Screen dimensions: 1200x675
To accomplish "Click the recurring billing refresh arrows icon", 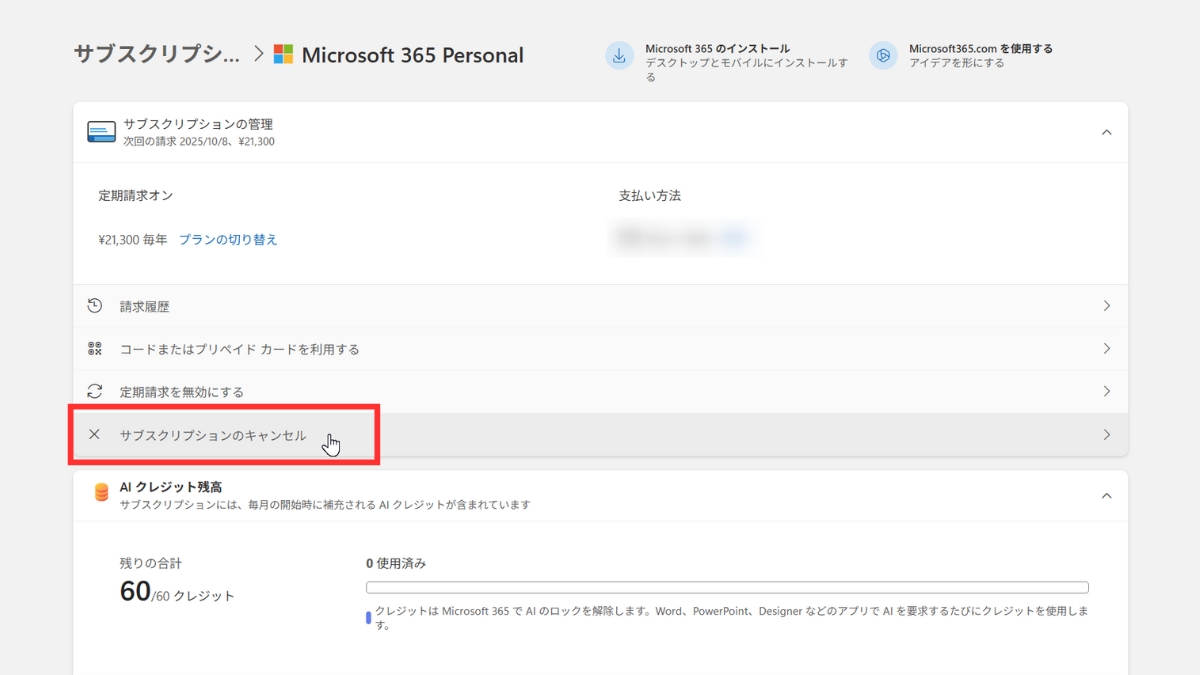I will [95, 392].
